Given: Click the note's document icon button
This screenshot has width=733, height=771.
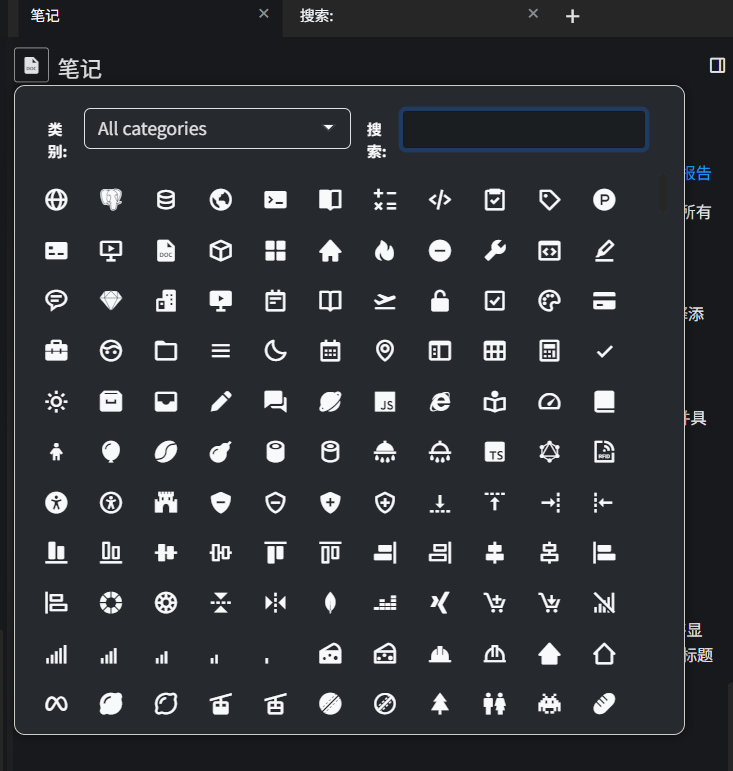Looking at the screenshot, I should [31, 65].
